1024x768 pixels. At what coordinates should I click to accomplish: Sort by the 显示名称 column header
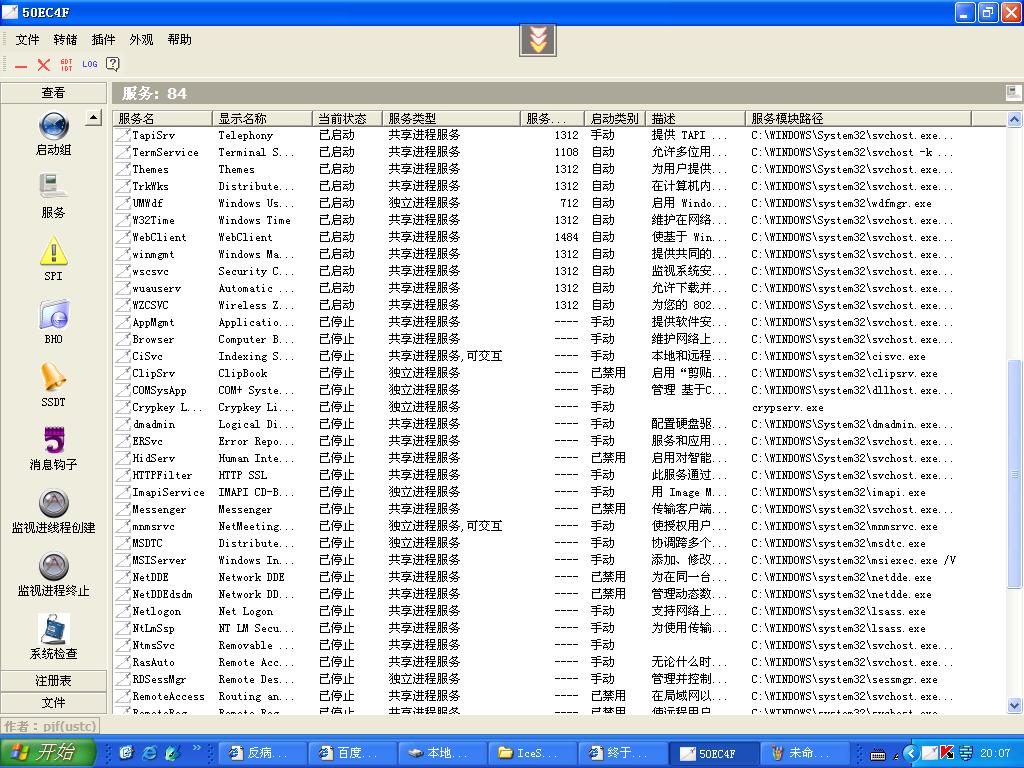coord(262,118)
